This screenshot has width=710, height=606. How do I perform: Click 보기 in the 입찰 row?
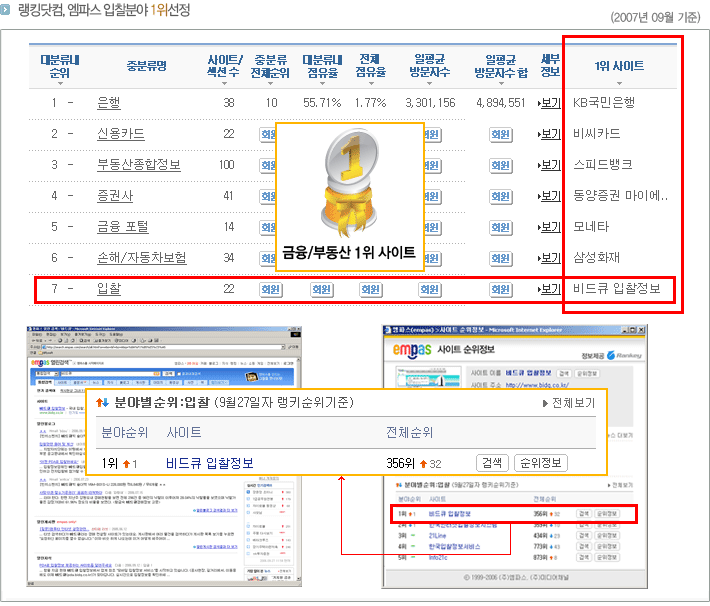[551, 289]
